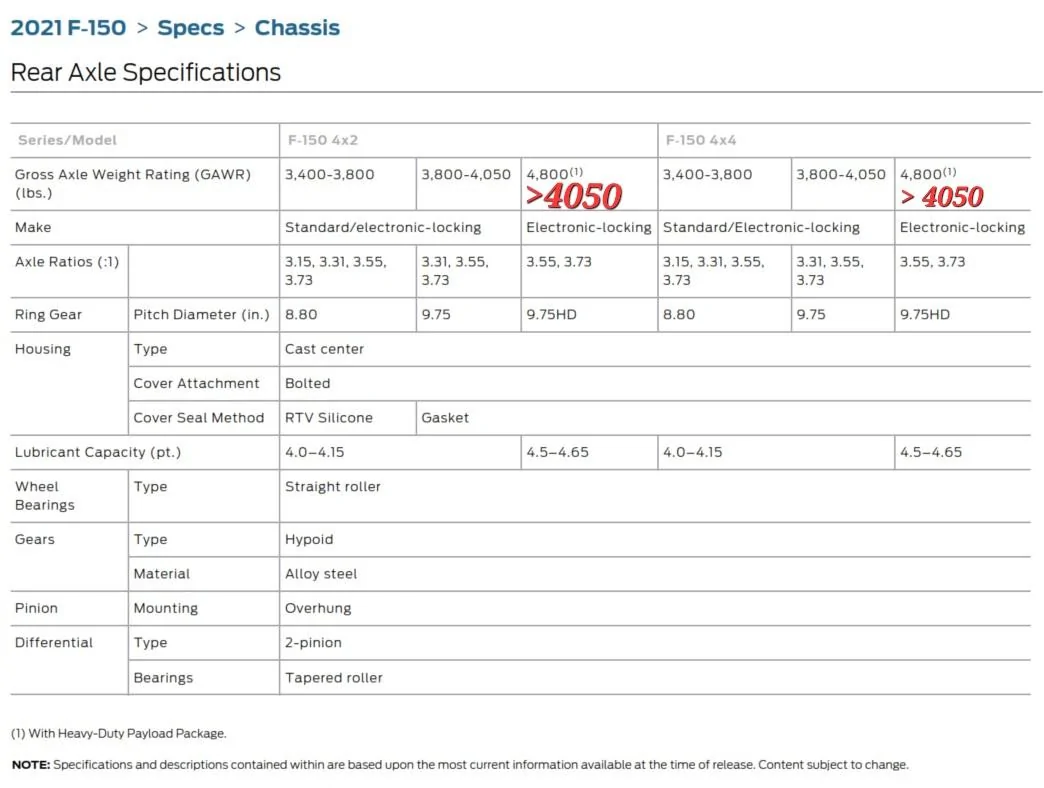Click the "Rear Axle Specifications" heading
1044x788 pixels.
click(145, 73)
